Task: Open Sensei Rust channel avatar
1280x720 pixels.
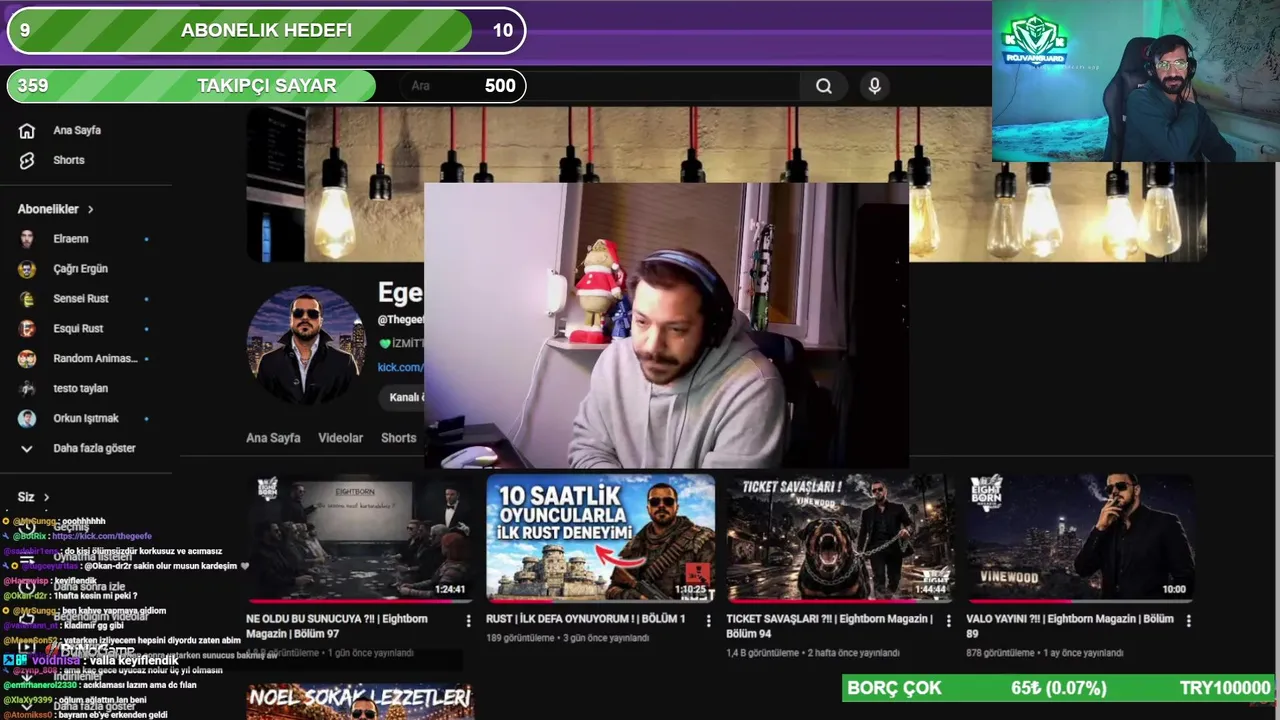Action: click(x=27, y=299)
